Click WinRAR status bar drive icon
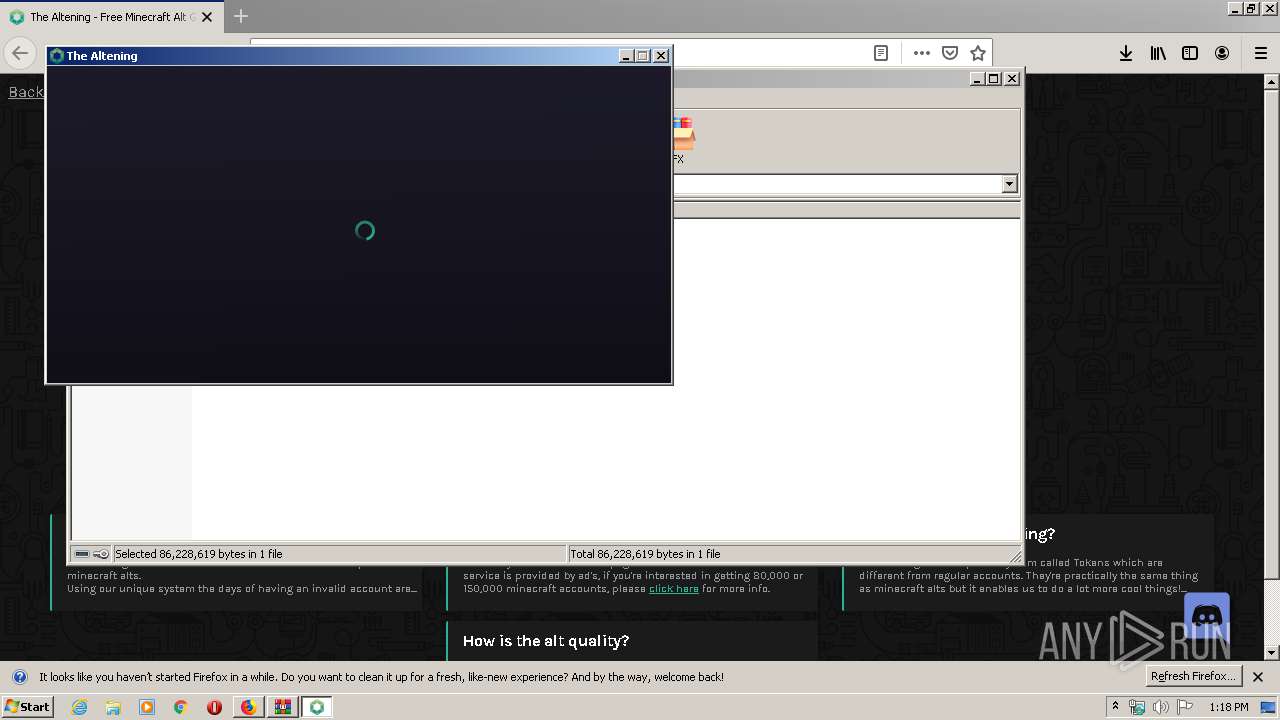 82,554
